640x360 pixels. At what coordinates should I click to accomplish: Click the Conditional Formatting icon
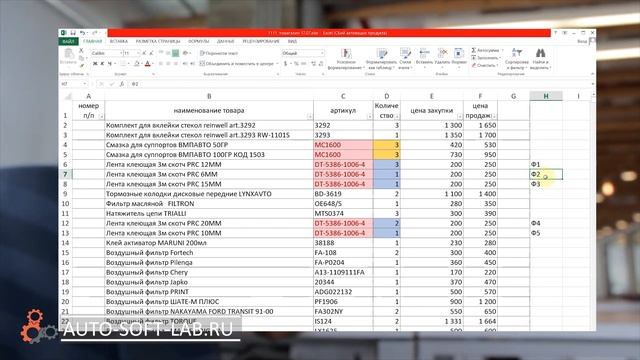(346, 54)
